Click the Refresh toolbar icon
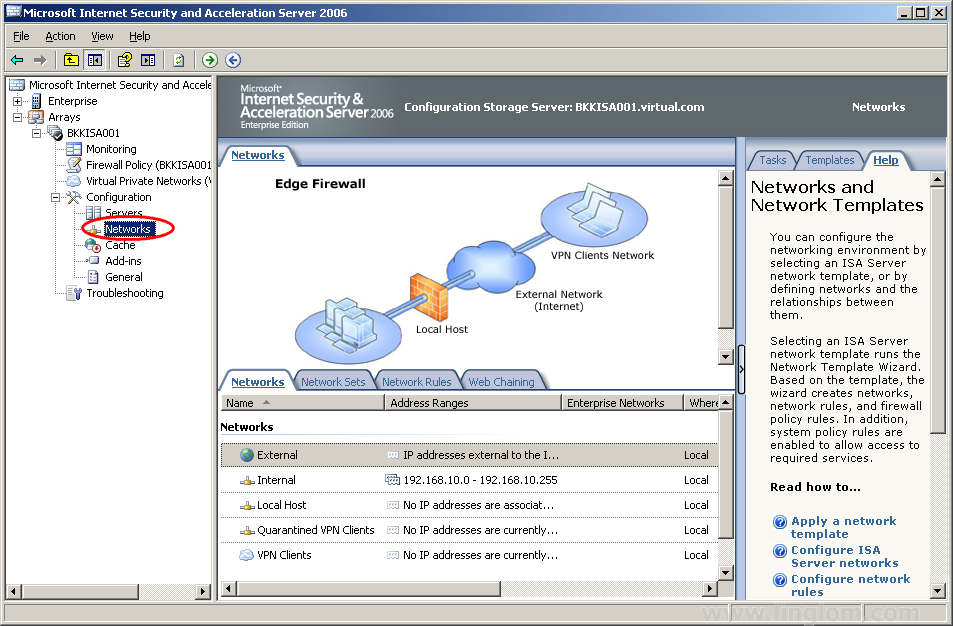Screen dimensions: 953x626 [179, 60]
